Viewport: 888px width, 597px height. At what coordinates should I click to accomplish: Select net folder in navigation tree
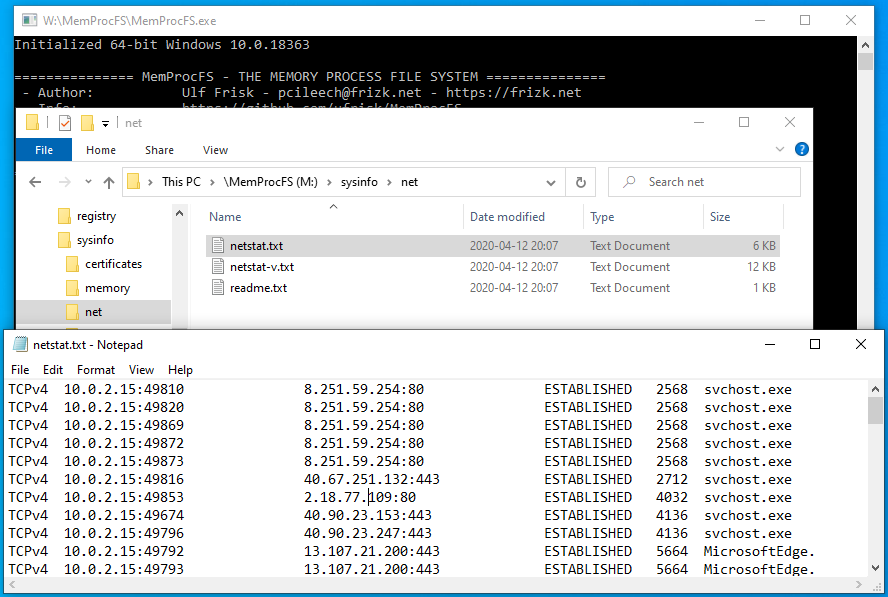coord(93,312)
